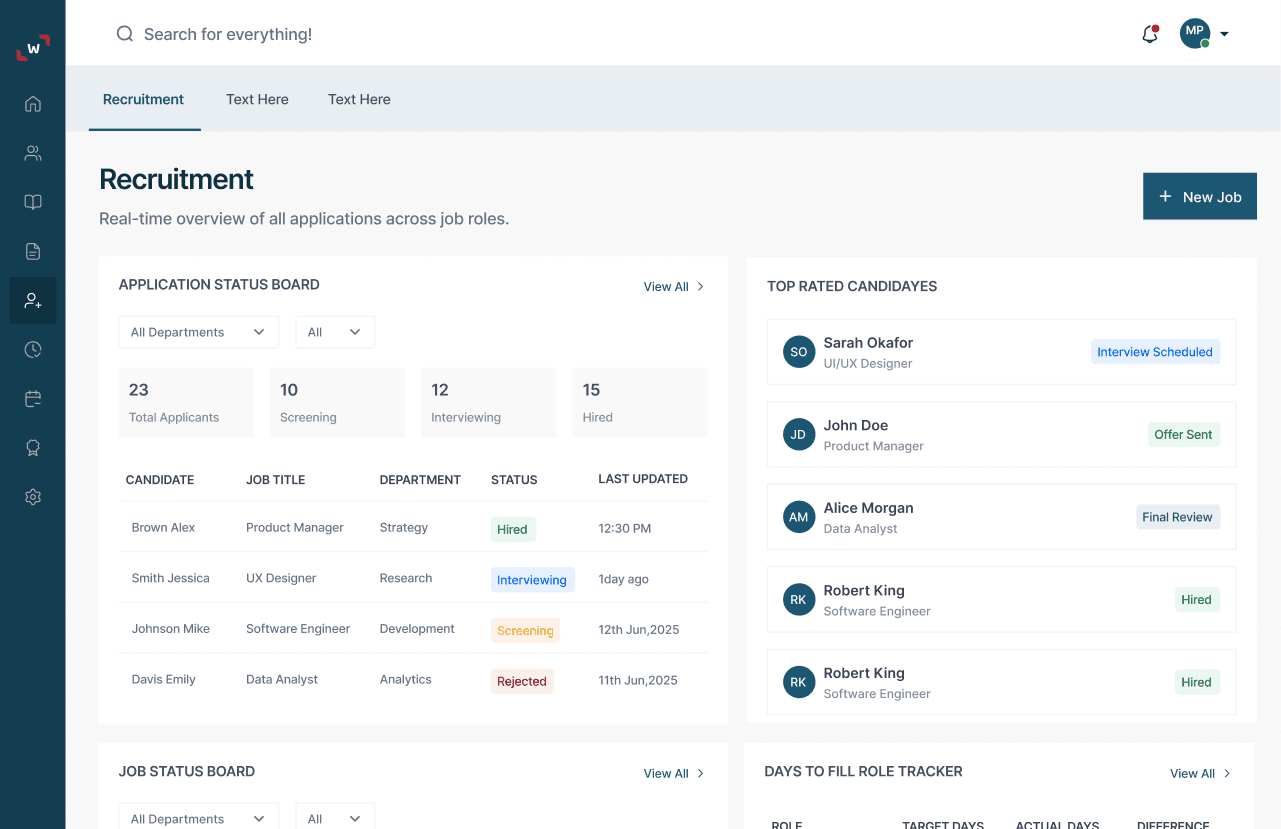This screenshot has height=829, width=1281.
Task: Open Settings via the gear icon
Action: click(33, 497)
